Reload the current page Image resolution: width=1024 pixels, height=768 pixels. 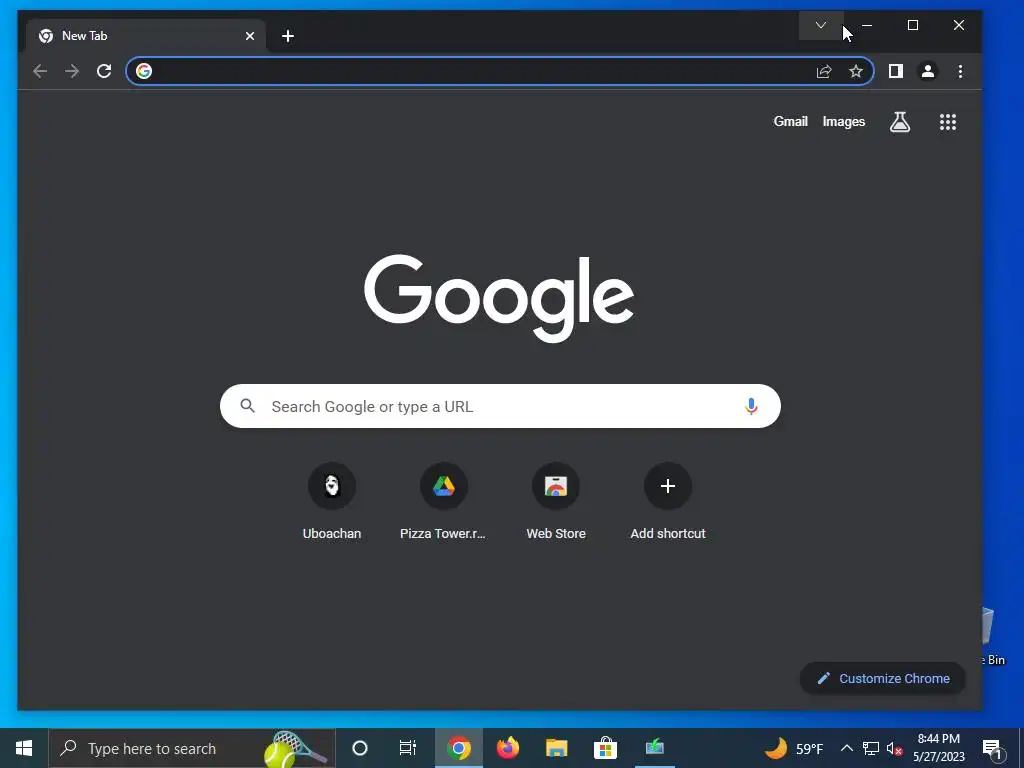click(104, 71)
